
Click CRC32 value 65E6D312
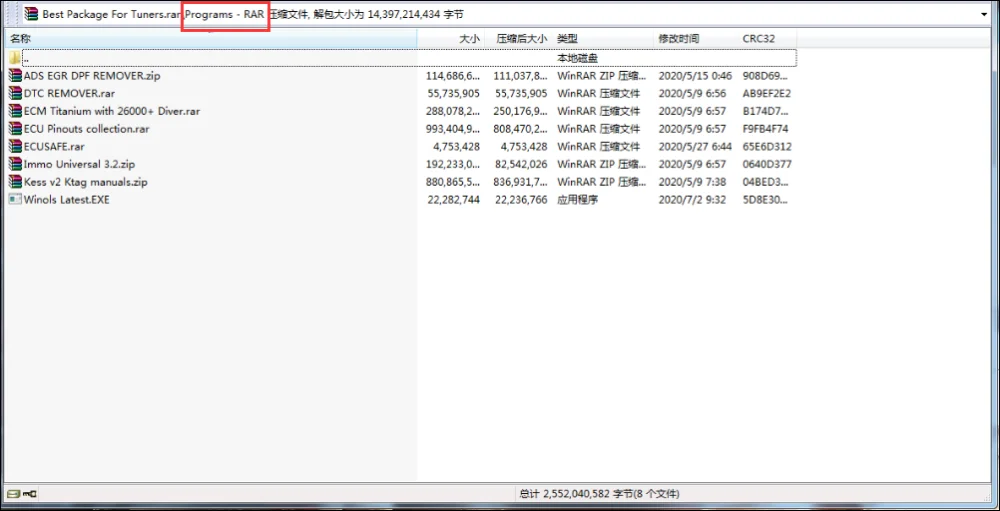pyautogui.click(x=767, y=146)
